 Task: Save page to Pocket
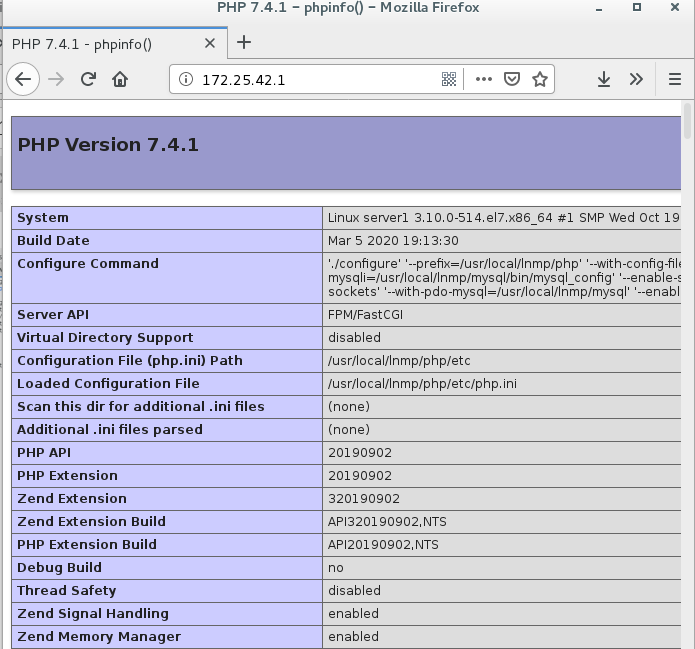click(512, 79)
